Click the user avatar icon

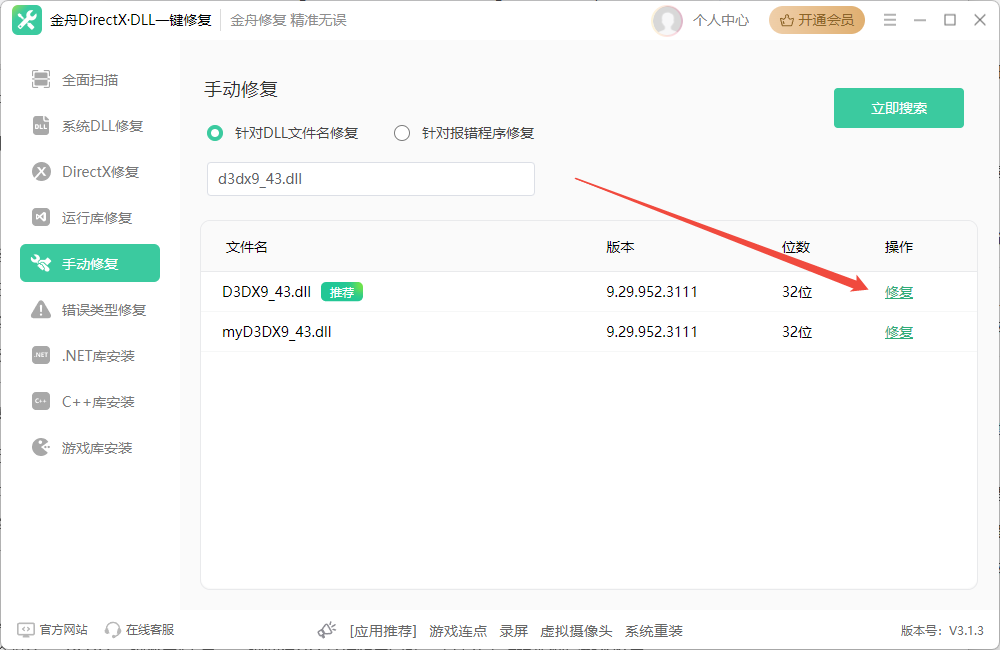pos(667,20)
